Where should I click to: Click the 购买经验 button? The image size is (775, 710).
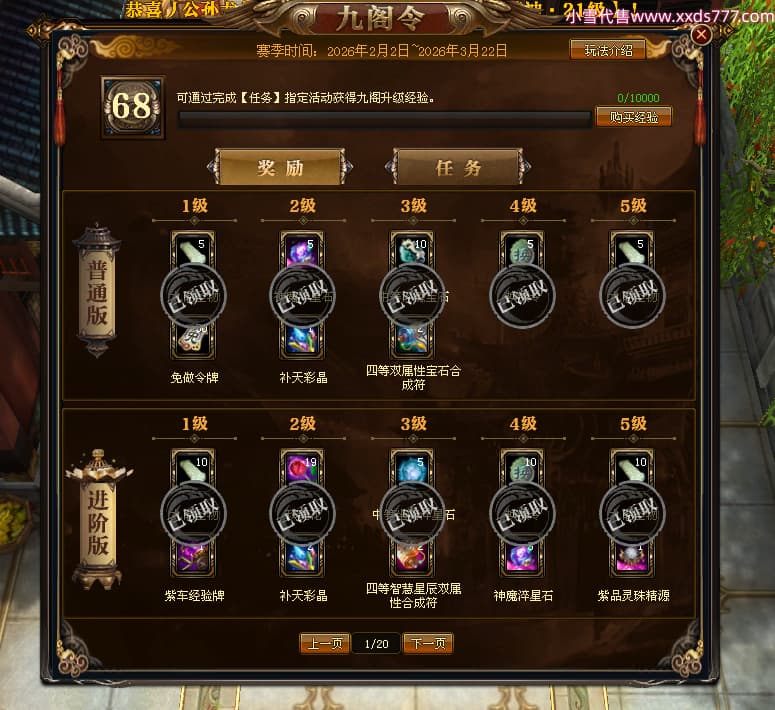coord(634,117)
